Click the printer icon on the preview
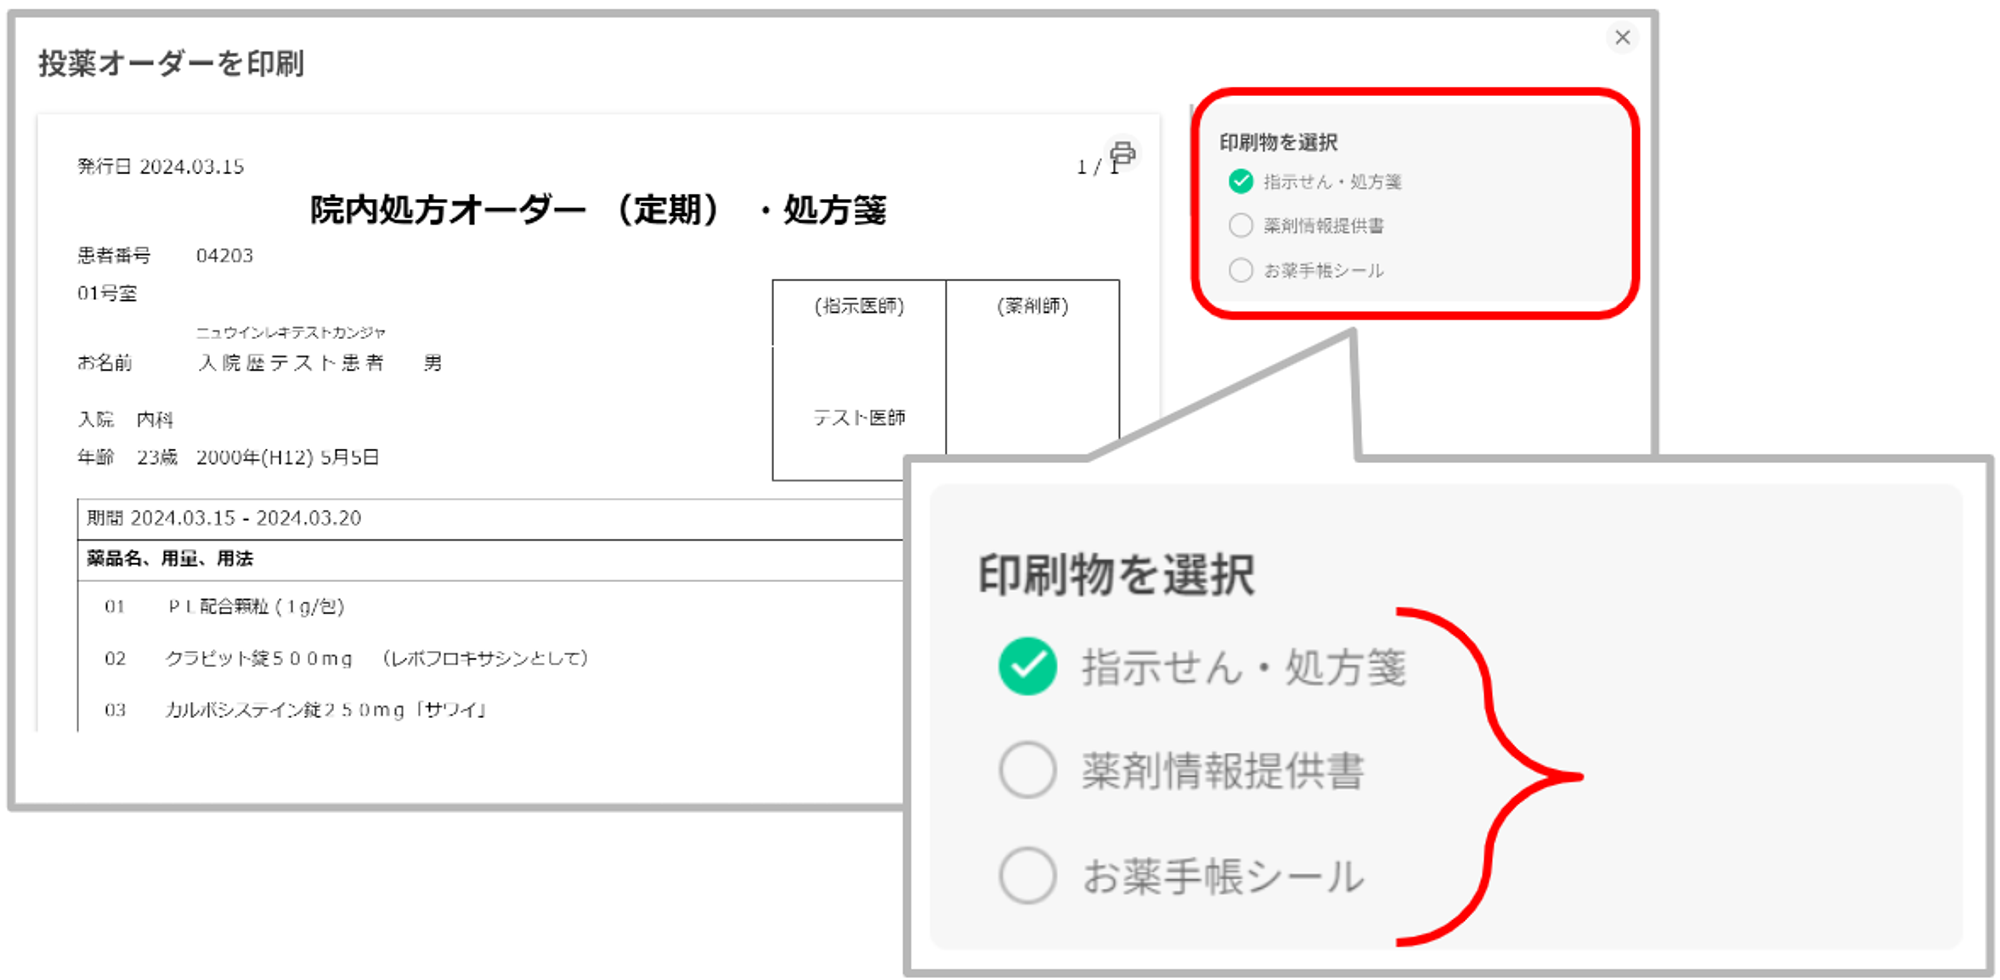 coord(1122,154)
